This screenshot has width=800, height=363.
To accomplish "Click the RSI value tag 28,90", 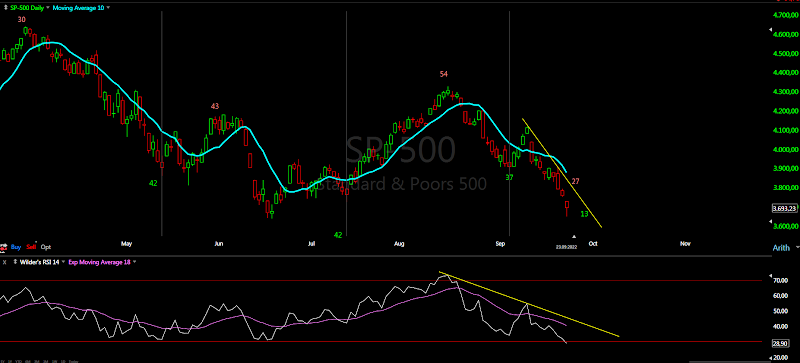I will [x=782, y=345].
